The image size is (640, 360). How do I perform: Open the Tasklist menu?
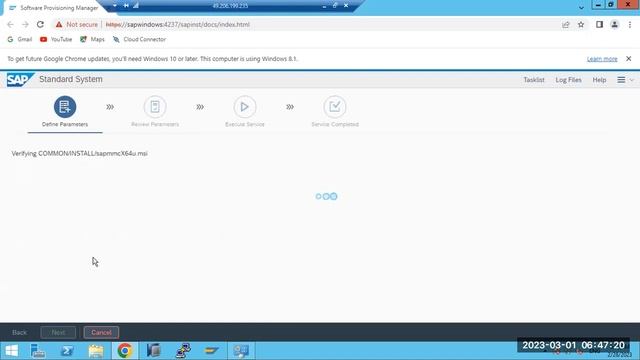coord(534,80)
